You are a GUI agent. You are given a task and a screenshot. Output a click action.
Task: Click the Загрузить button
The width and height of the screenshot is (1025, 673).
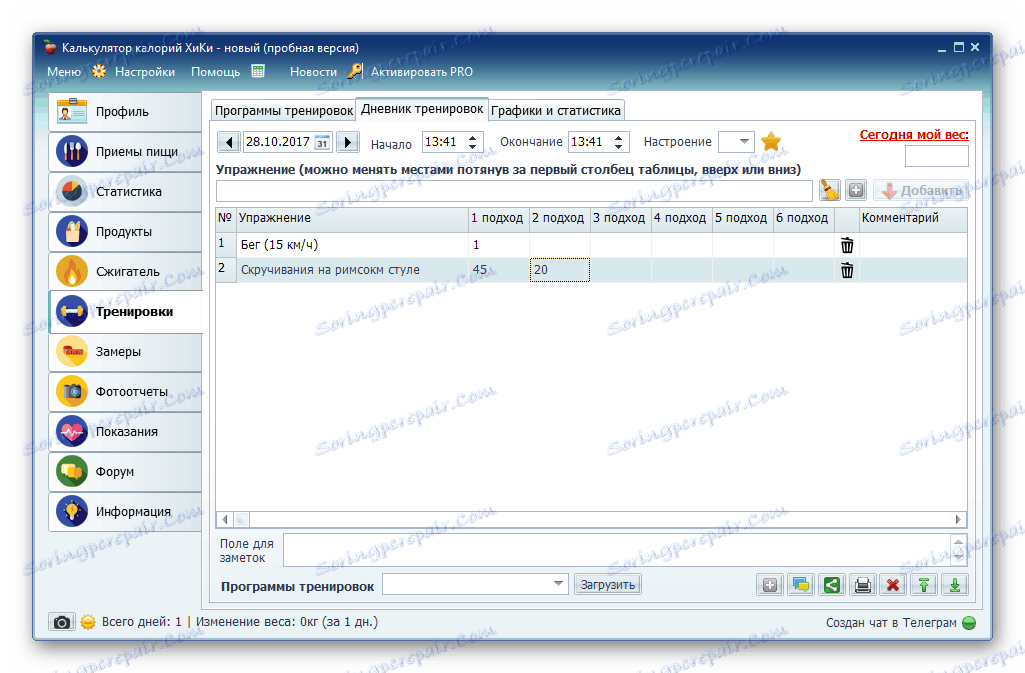click(x=607, y=584)
